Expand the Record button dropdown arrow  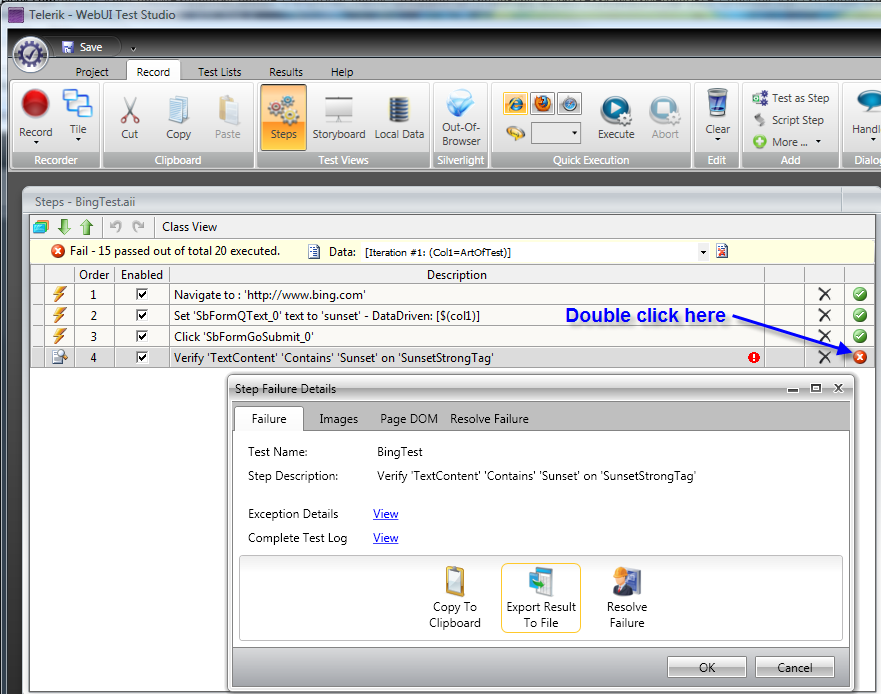click(36, 143)
